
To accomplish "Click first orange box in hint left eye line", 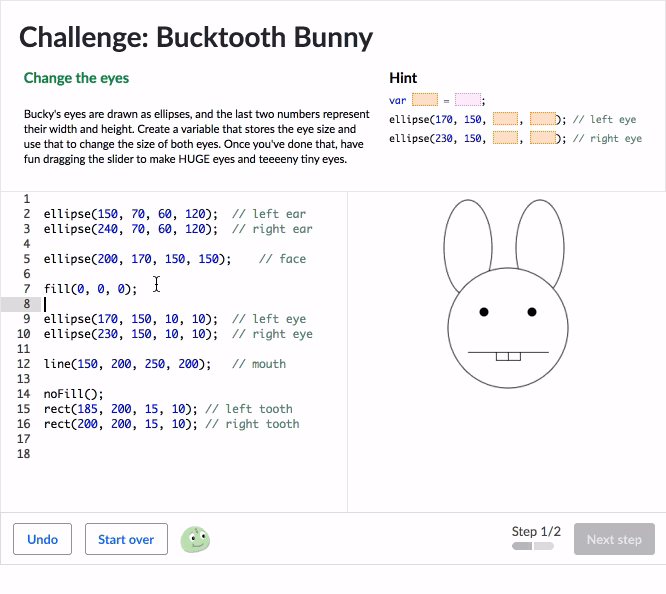I will tap(505, 119).
